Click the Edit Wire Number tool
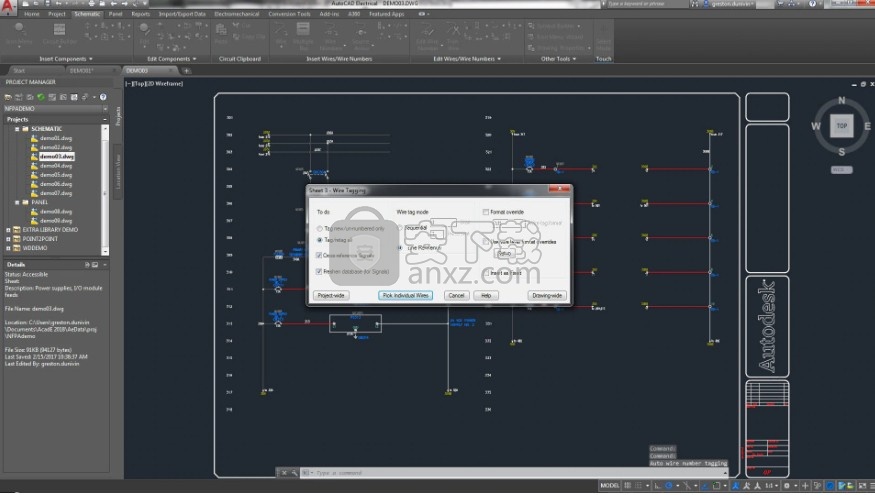 pyautogui.click(x=427, y=35)
